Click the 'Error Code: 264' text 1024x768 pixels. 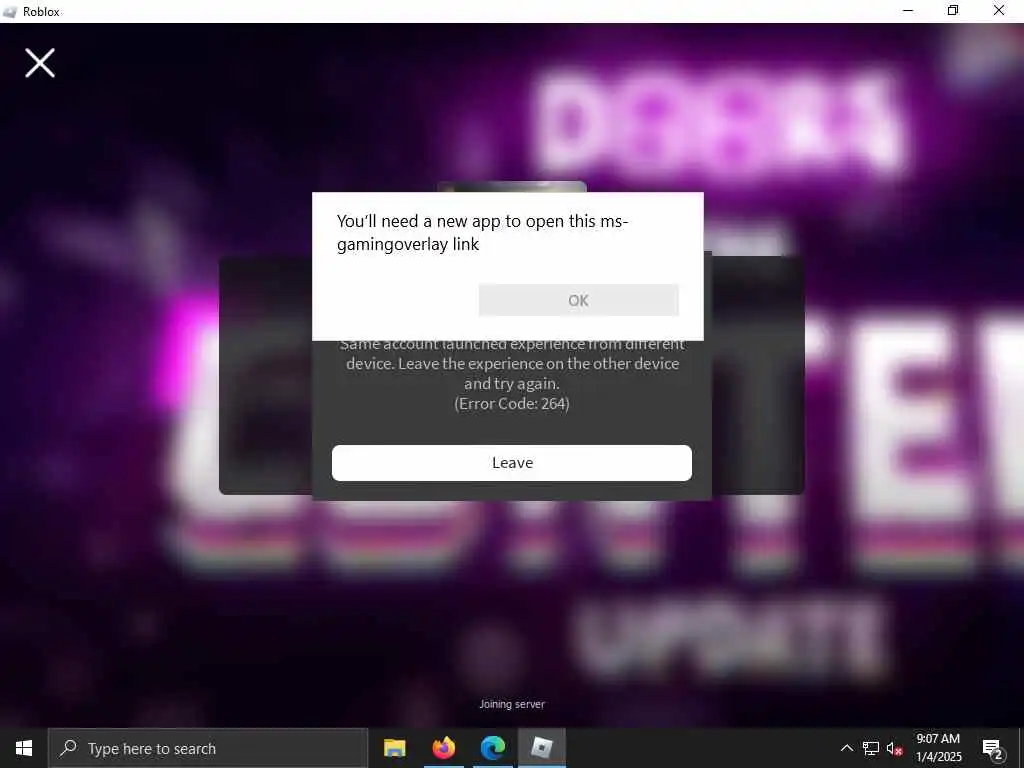point(512,404)
